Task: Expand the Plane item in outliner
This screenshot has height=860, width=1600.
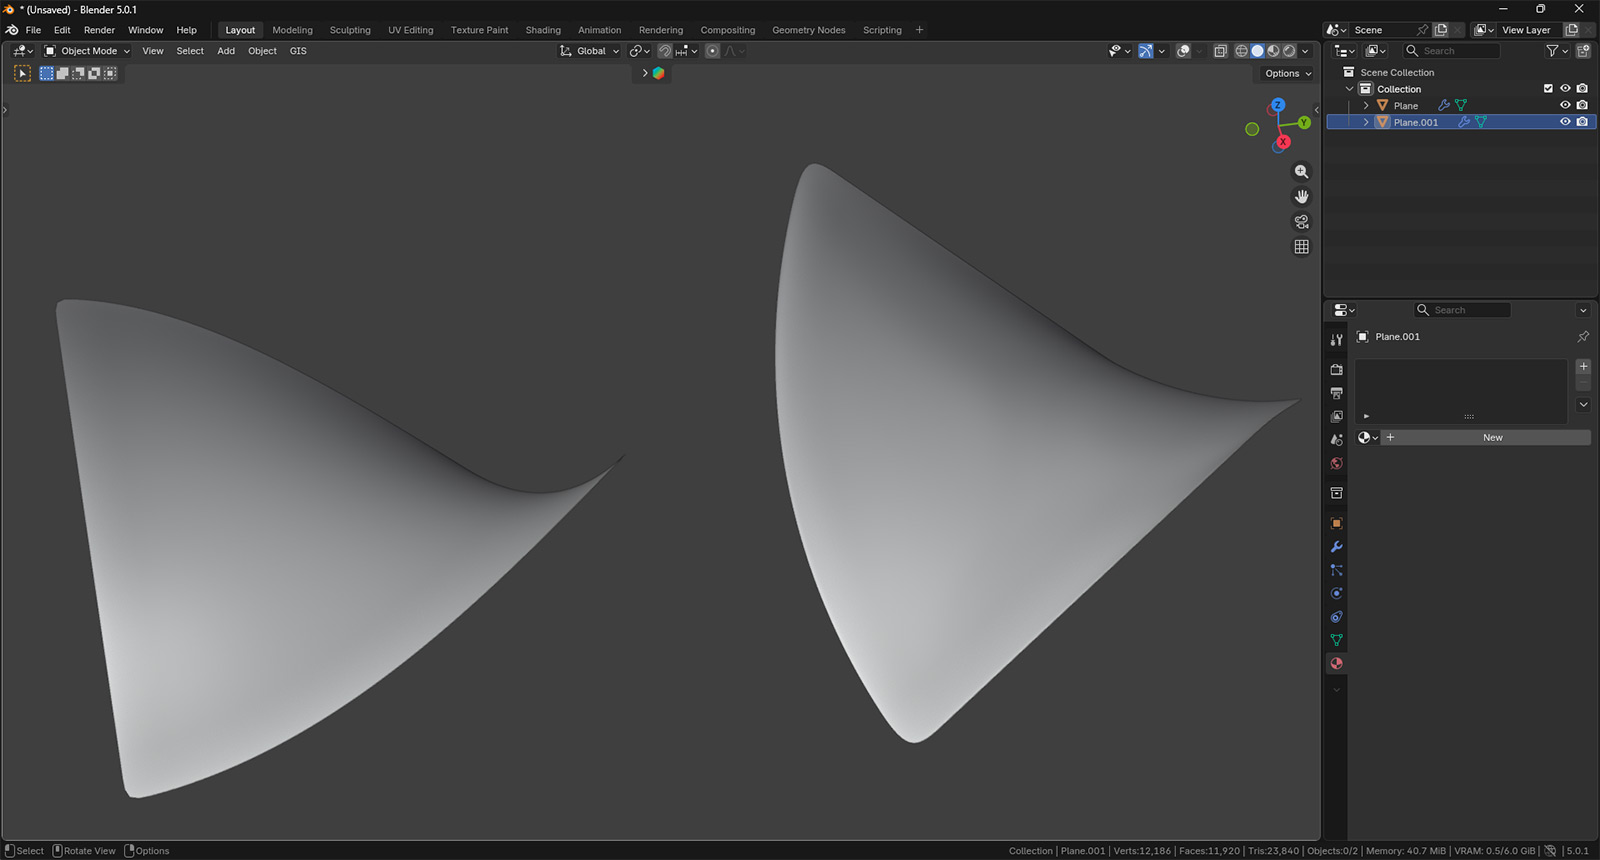Action: [1366, 106]
